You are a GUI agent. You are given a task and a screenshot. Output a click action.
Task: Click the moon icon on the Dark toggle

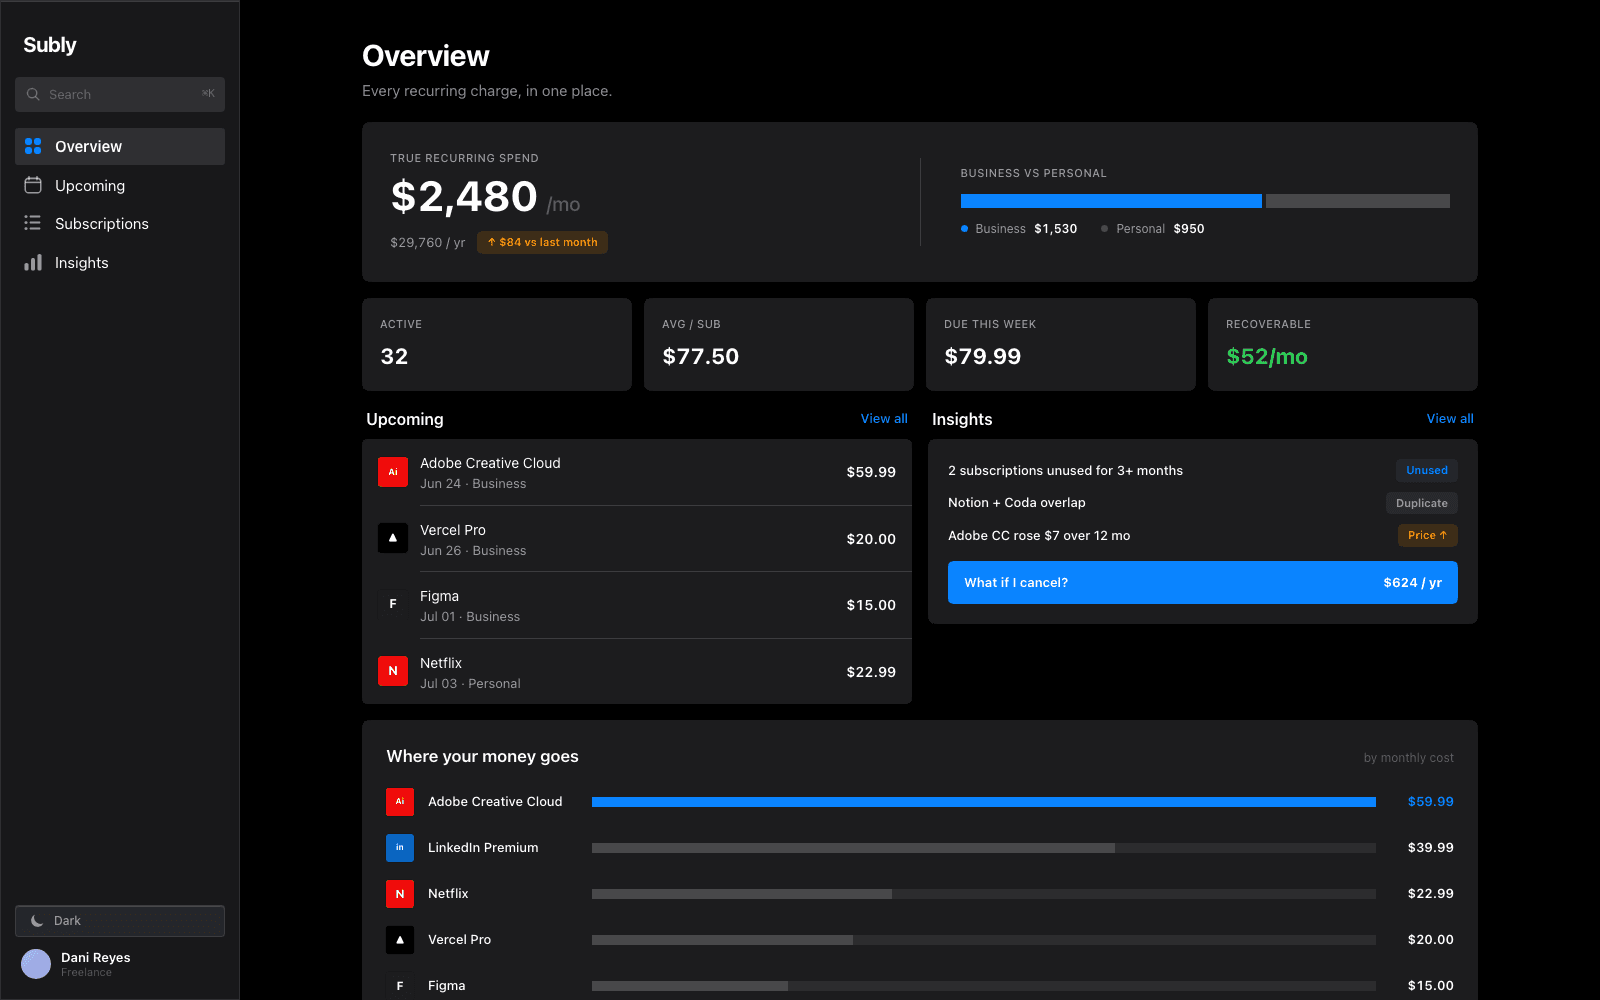(x=37, y=921)
